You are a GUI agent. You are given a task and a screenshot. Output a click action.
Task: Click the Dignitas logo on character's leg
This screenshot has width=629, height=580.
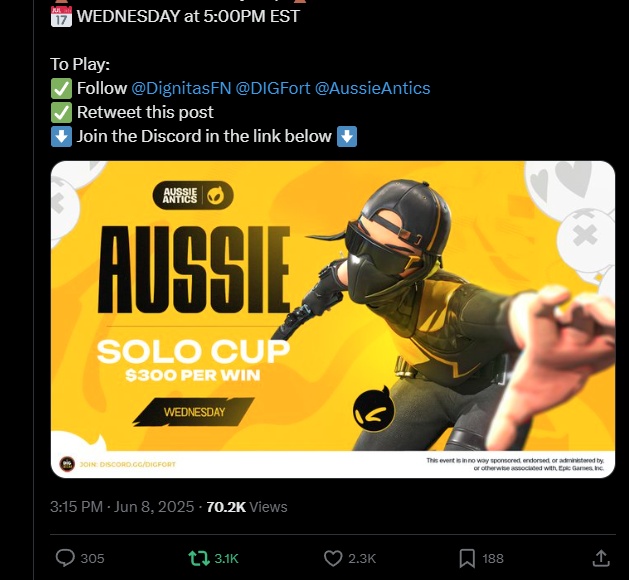point(374,409)
